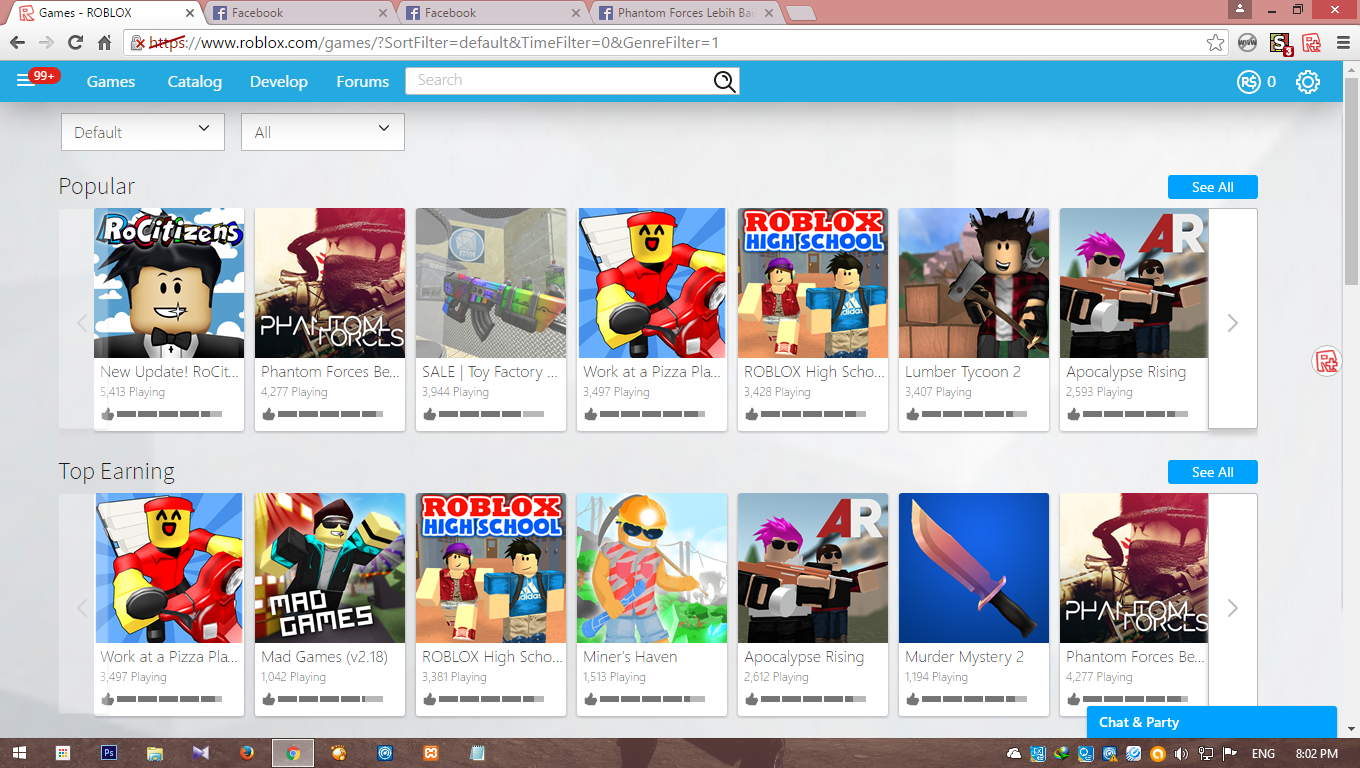The height and width of the screenshot is (768, 1360).
Task: Open Murder Mystery 2 game title link
Action: tap(964, 657)
